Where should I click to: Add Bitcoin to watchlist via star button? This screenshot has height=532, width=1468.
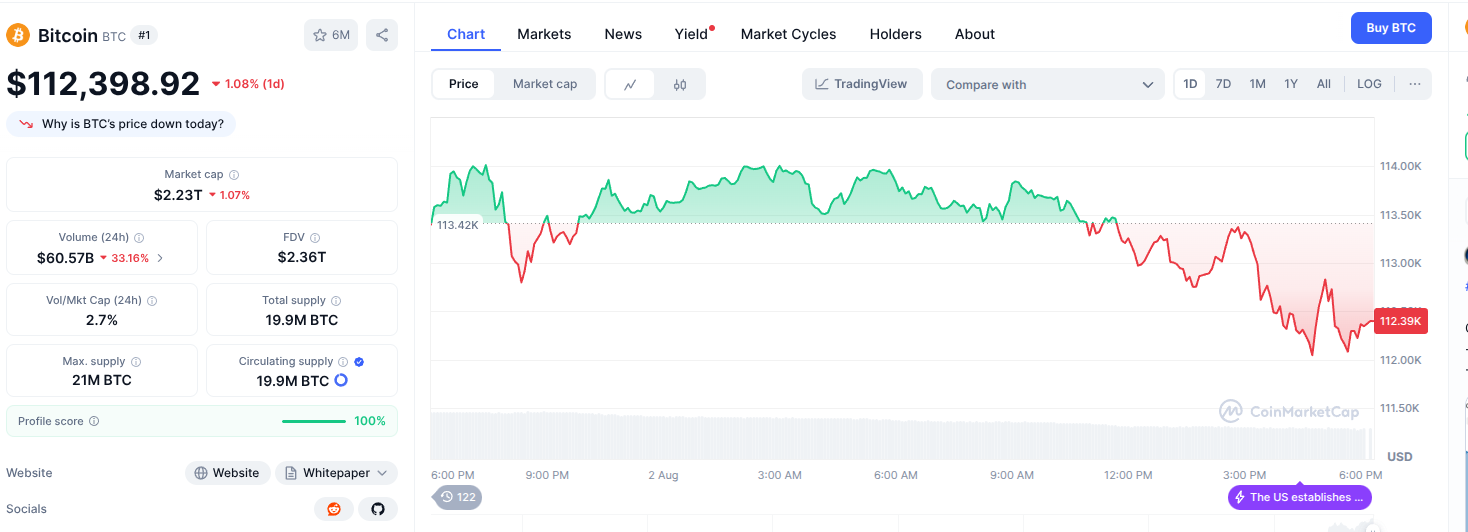[x=331, y=35]
